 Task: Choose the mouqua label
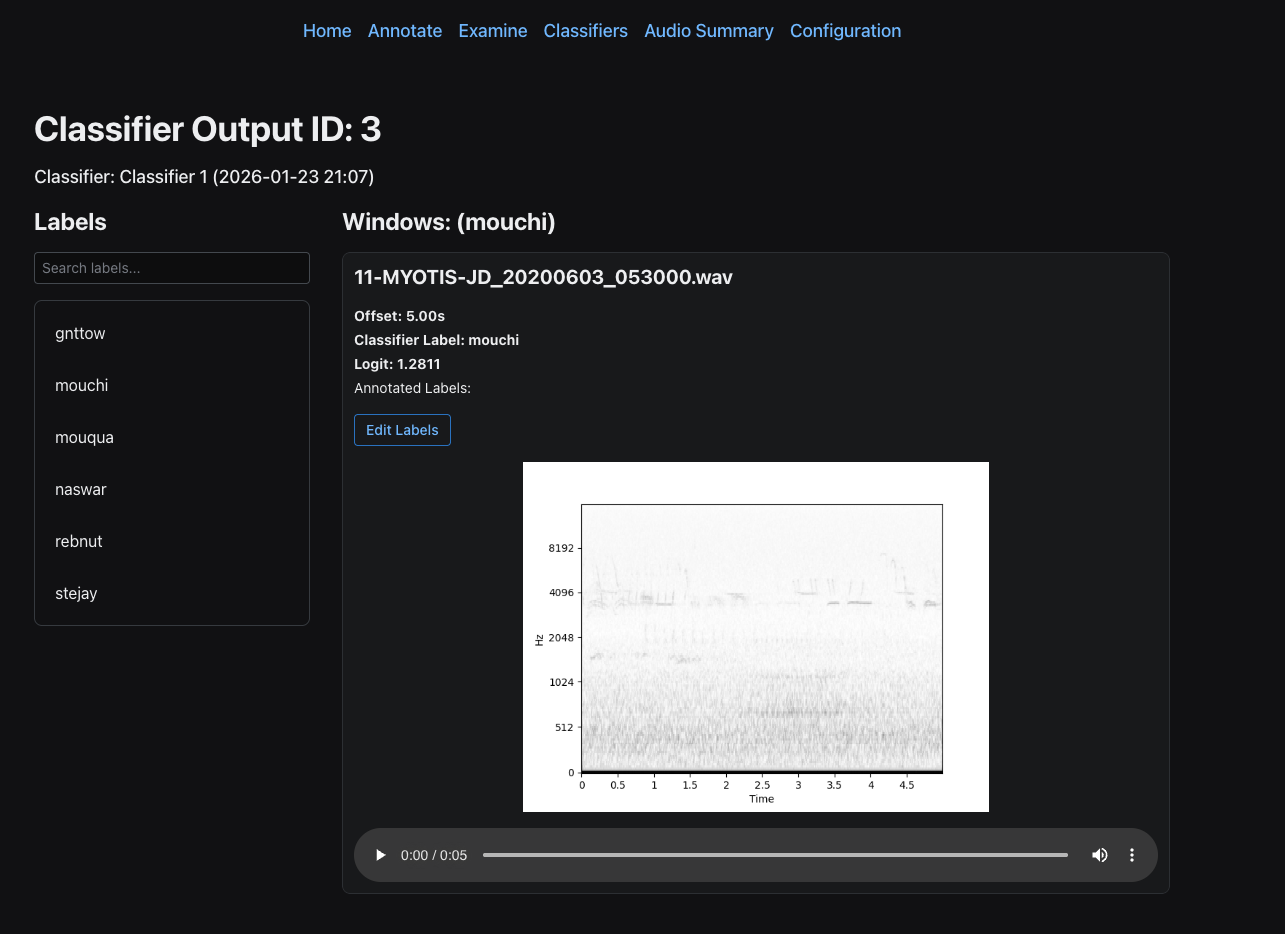pyautogui.click(x=84, y=438)
